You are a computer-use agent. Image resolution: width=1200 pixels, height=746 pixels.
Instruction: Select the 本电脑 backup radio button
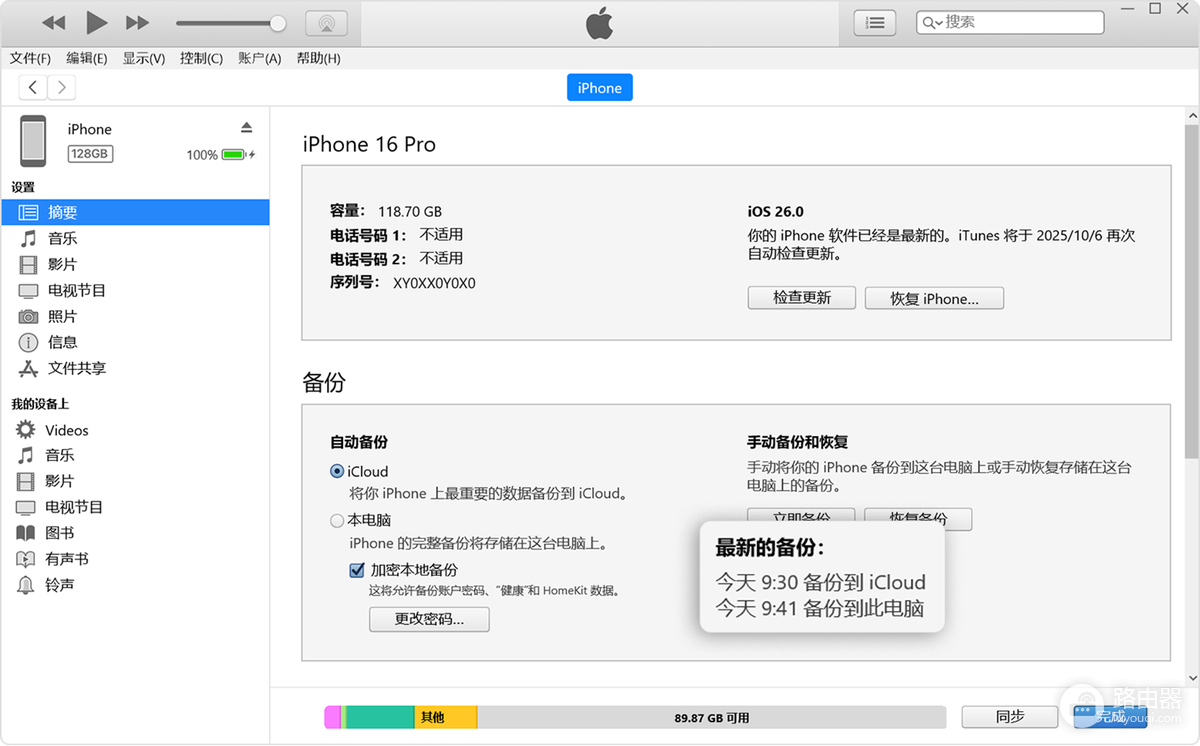[337, 520]
